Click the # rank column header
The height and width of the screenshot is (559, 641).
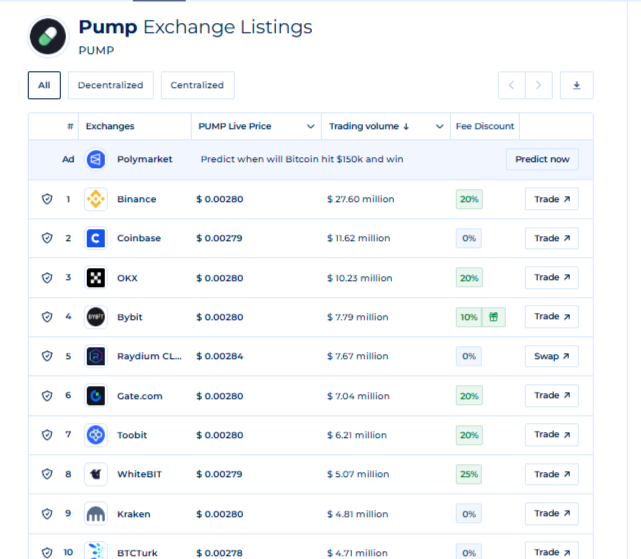click(70, 126)
